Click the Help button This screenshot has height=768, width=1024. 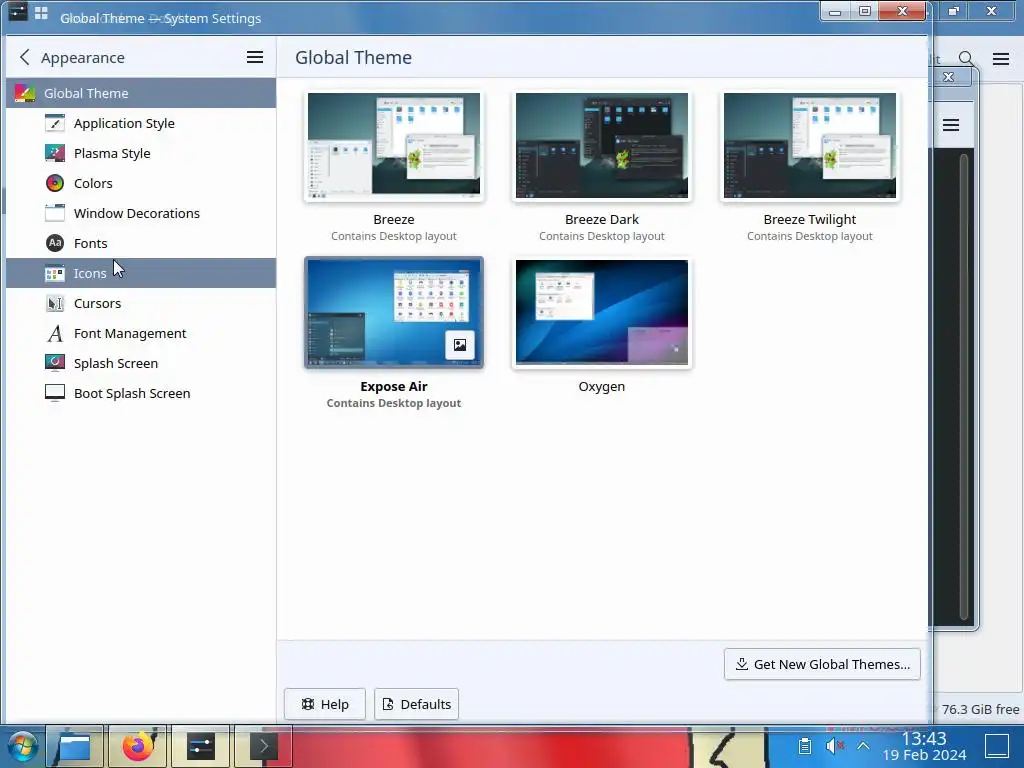coord(325,704)
